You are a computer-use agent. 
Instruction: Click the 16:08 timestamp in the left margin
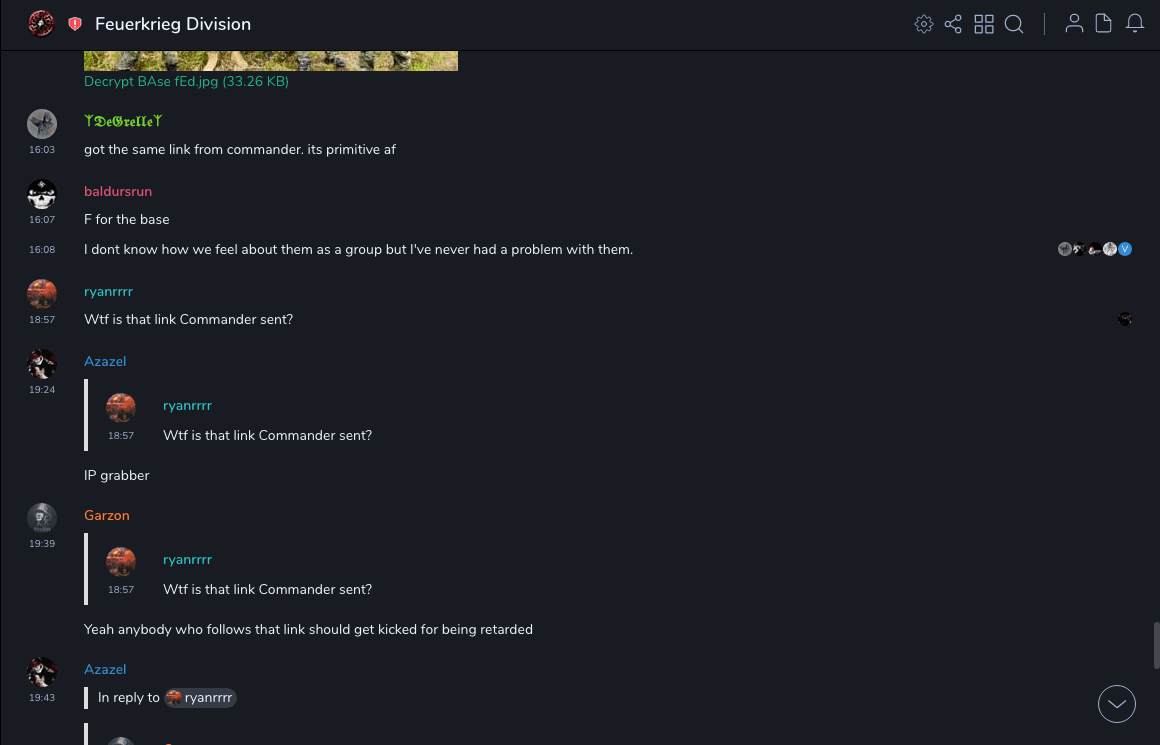[42, 249]
